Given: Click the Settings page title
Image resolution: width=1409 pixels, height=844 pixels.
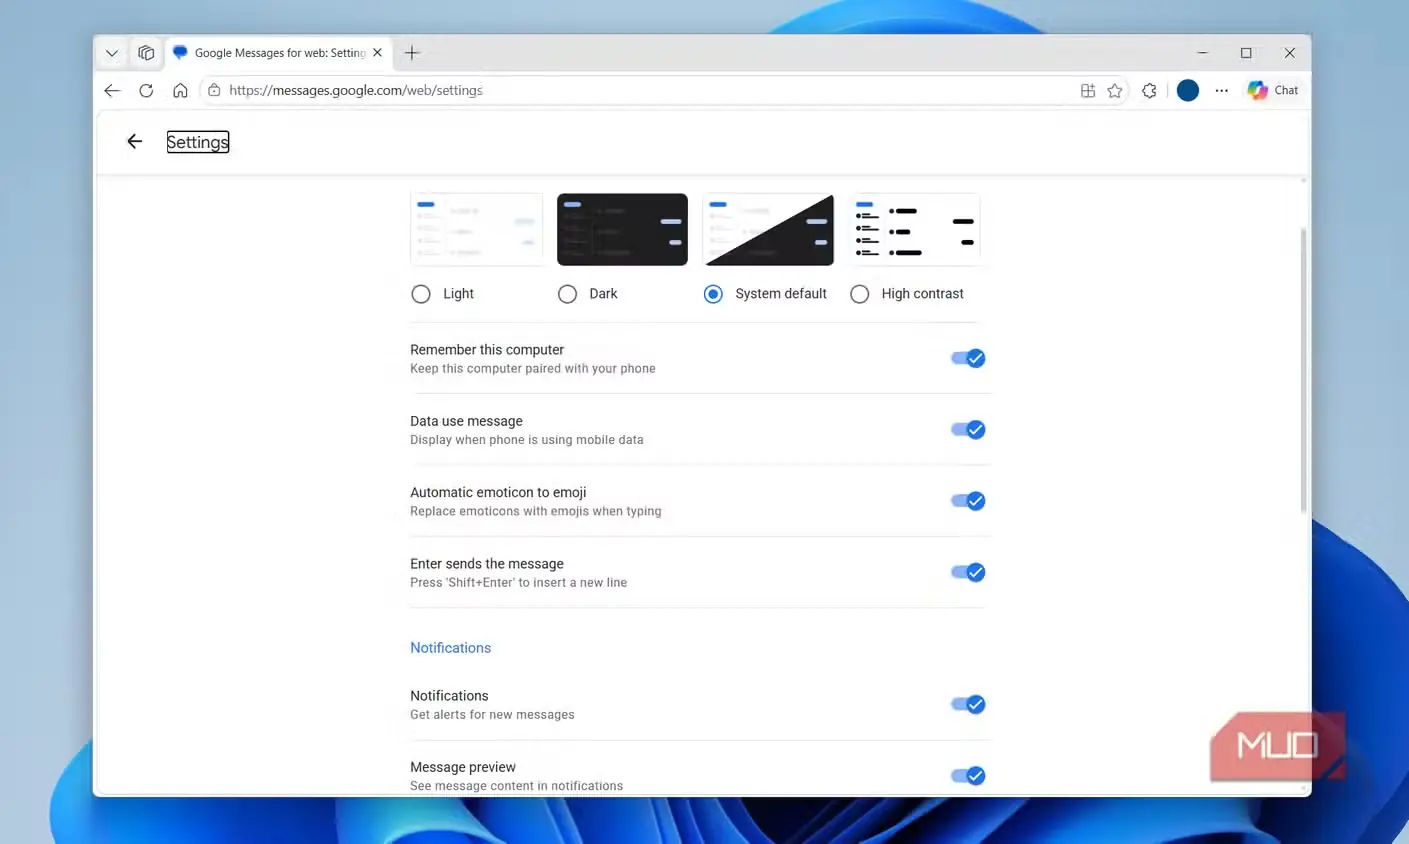Looking at the screenshot, I should [x=198, y=142].
